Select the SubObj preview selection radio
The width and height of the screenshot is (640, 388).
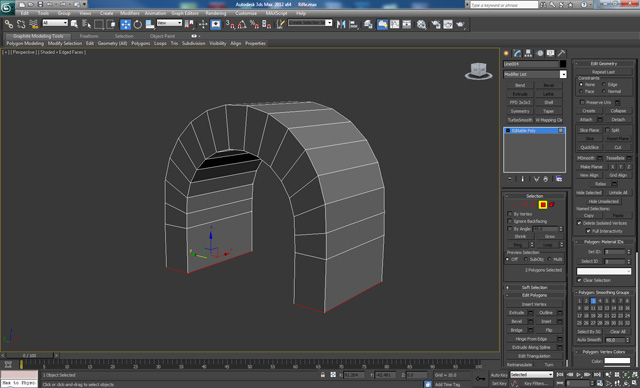526,259
